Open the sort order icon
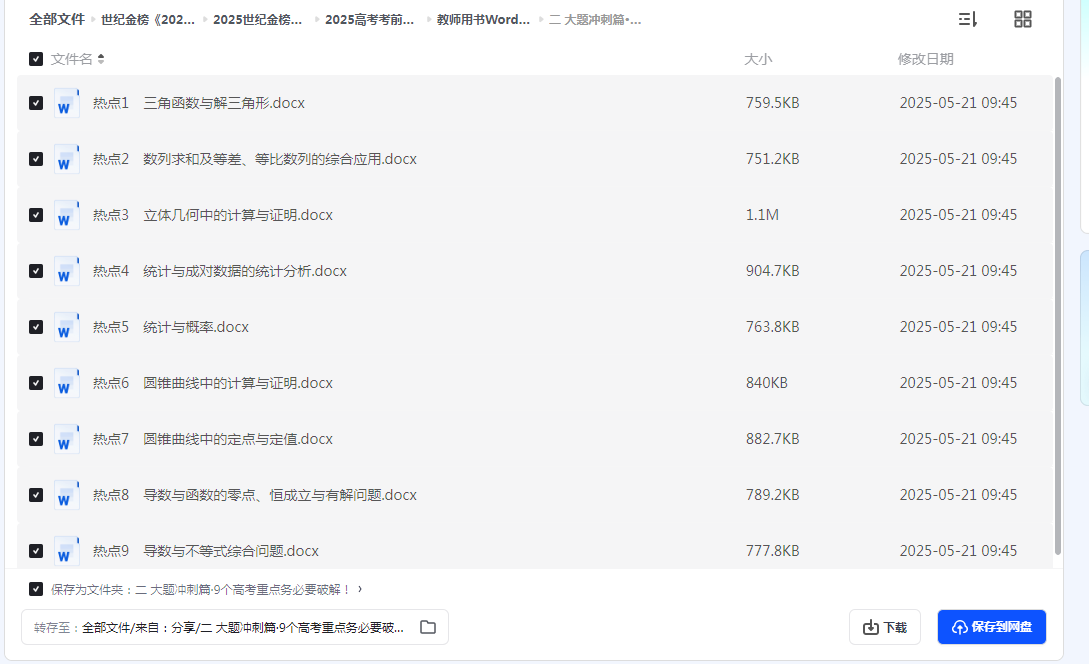 (967, 19)
